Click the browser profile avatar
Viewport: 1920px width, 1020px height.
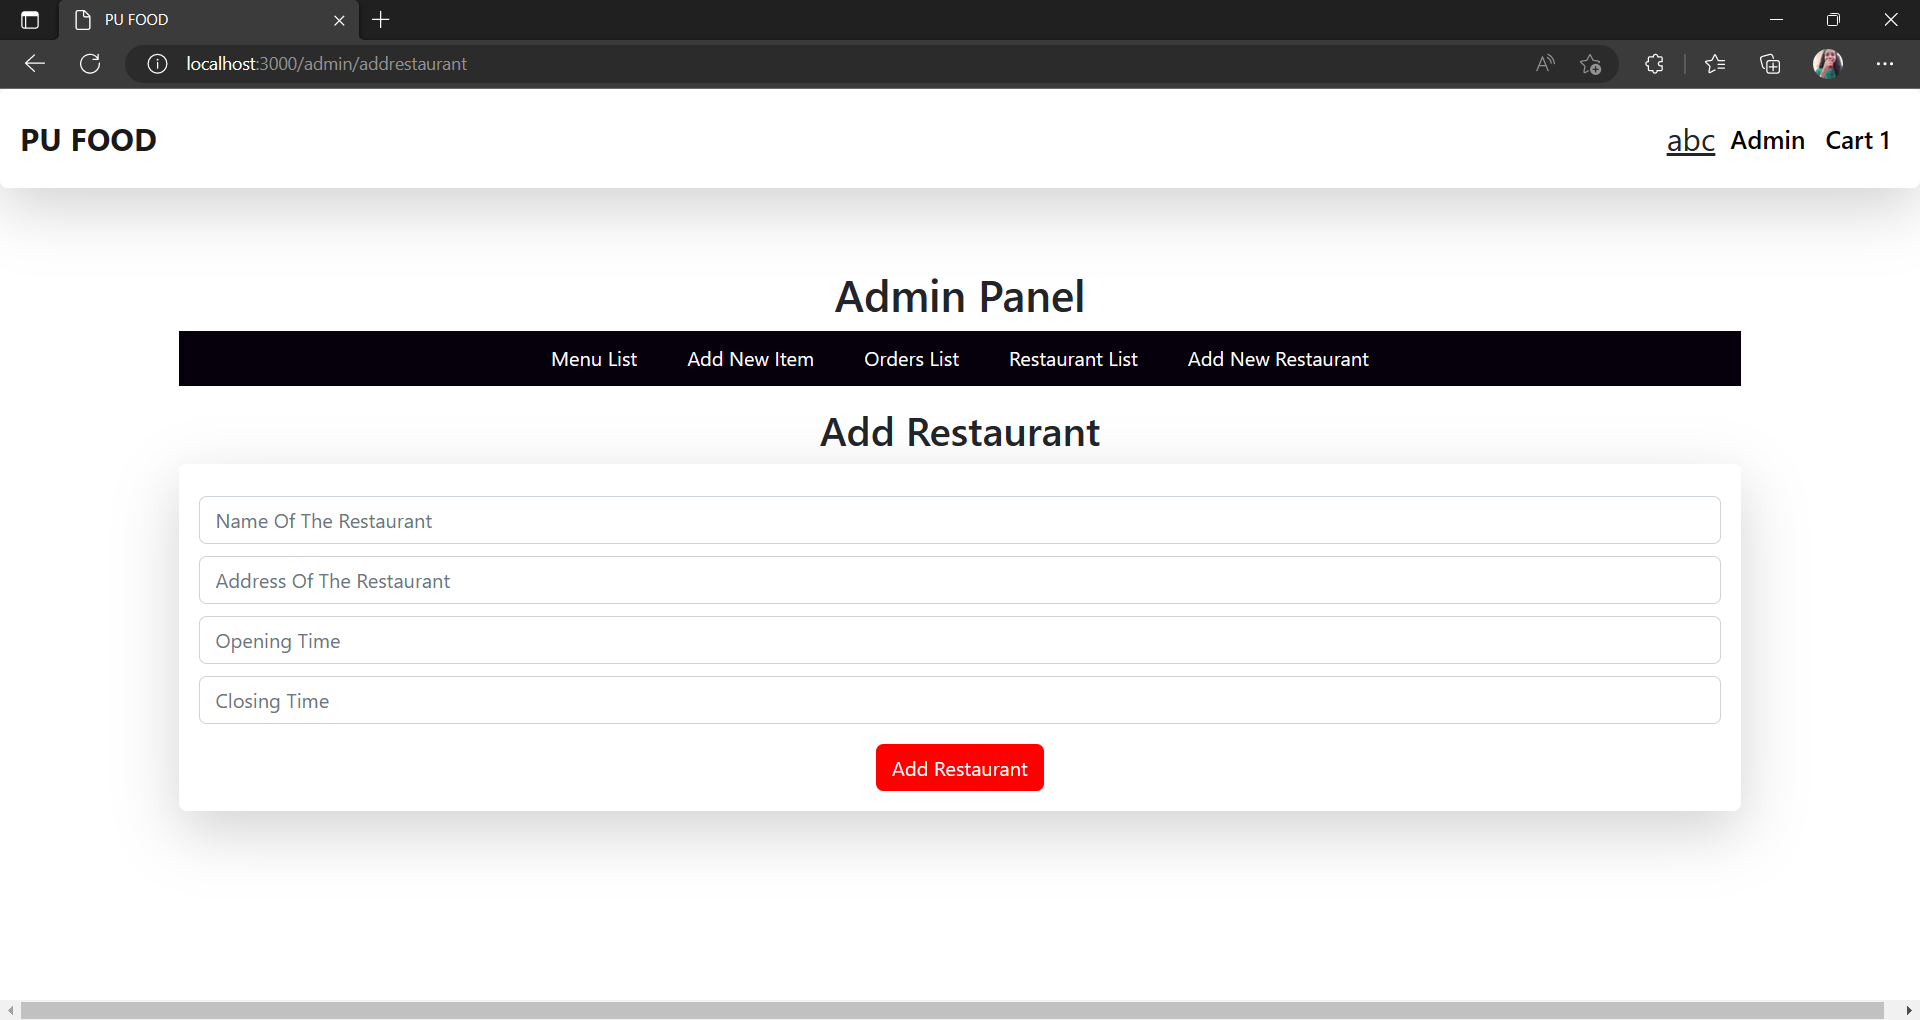1828,63
